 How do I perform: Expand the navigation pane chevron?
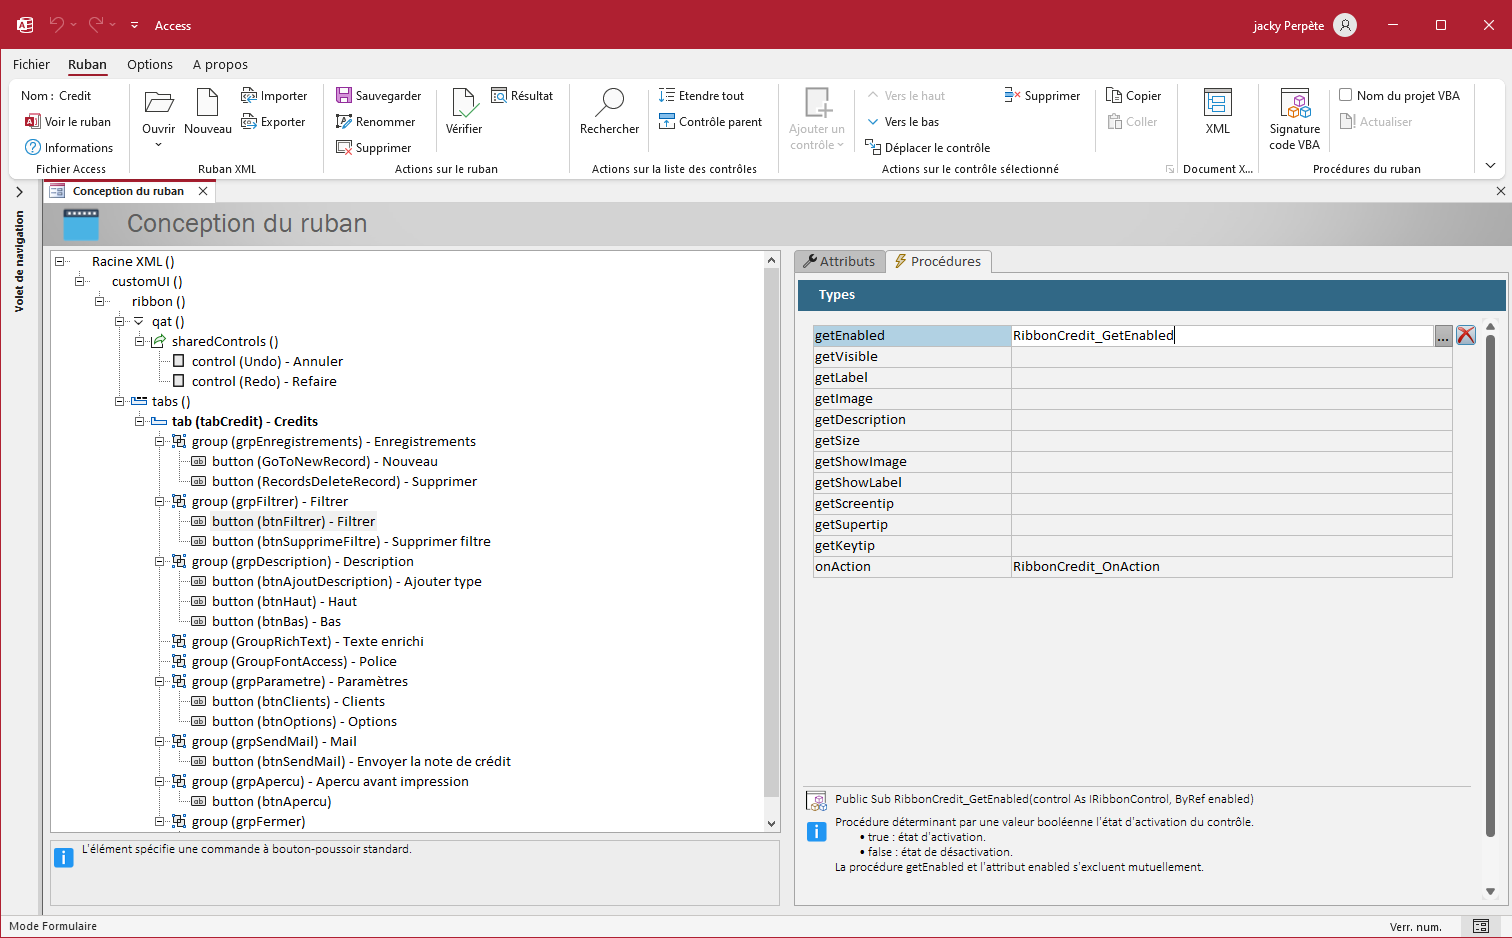coord(19,192)
